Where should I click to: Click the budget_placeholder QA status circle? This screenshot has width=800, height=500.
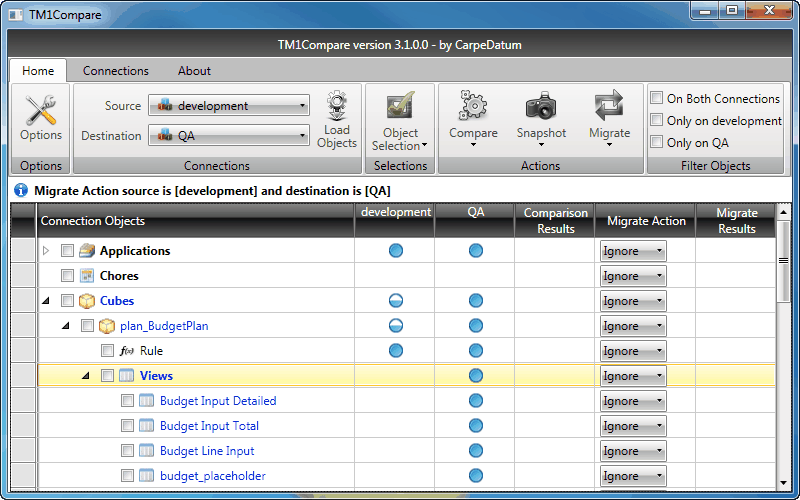point(476,476)
